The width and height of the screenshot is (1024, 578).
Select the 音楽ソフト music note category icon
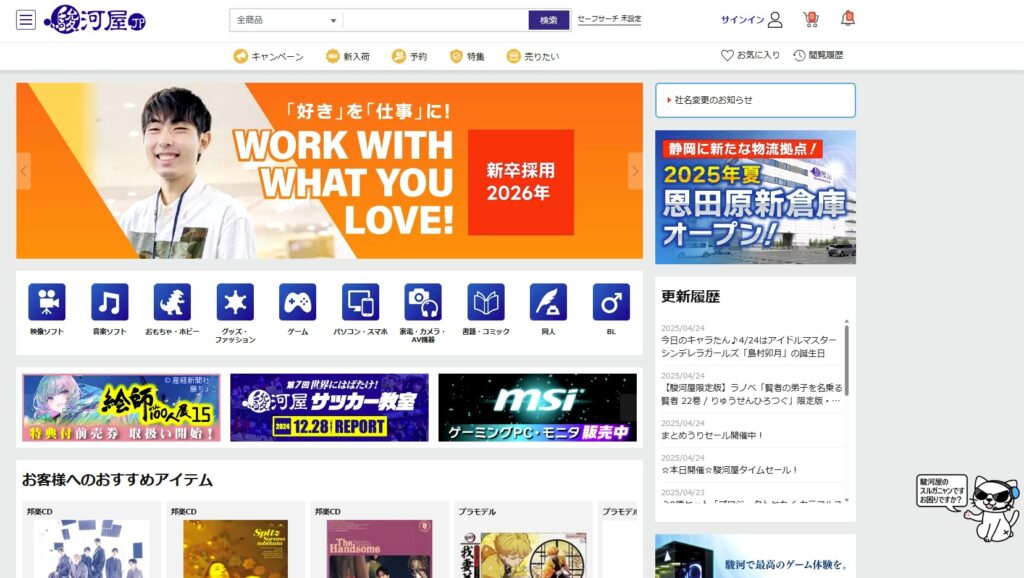pos(110,302)
